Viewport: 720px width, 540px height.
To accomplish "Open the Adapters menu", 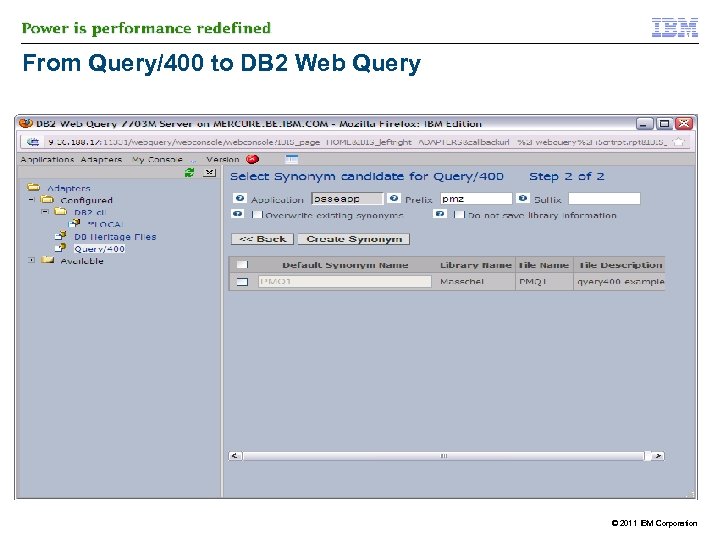I will click(101, 159).
